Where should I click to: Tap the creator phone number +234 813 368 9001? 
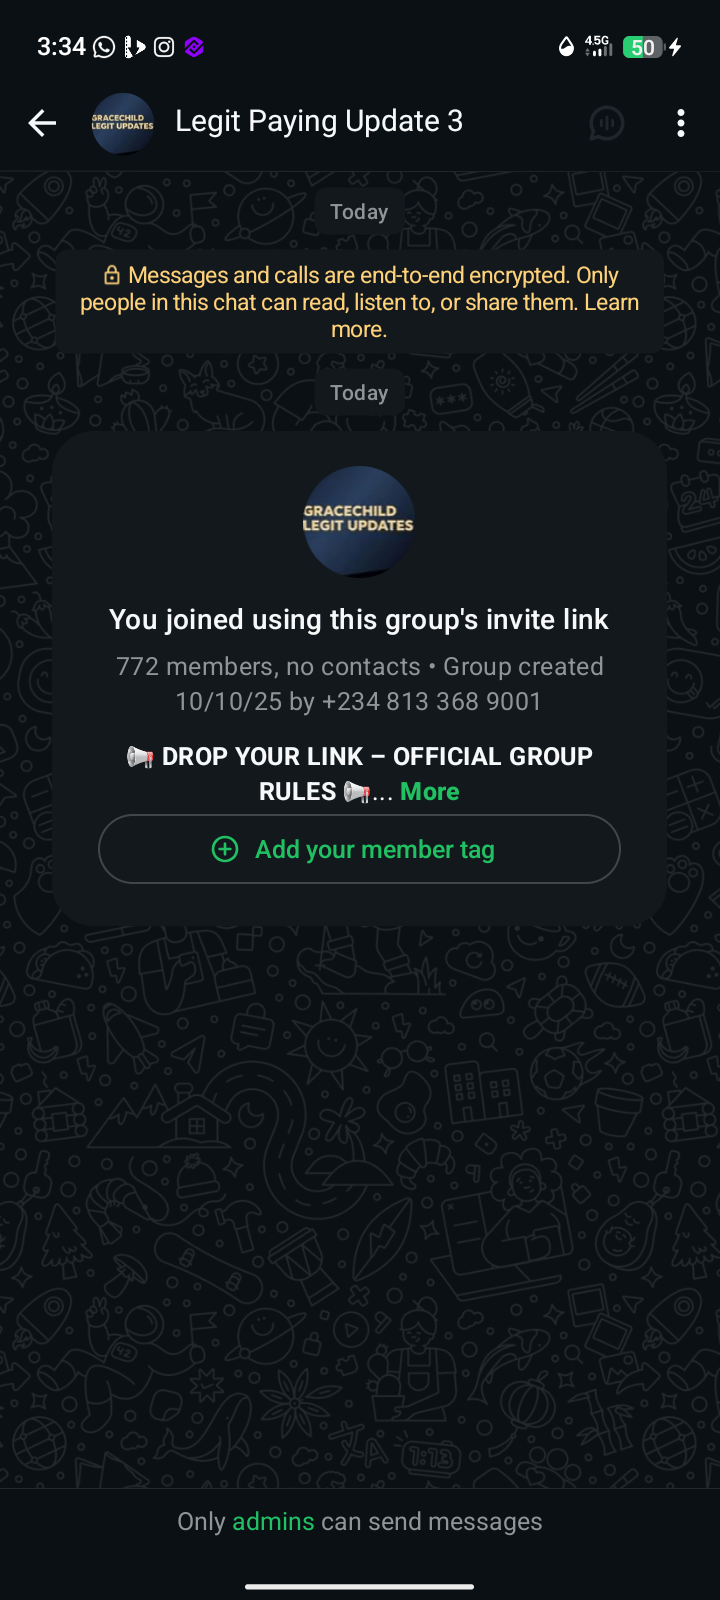point(431,702)
